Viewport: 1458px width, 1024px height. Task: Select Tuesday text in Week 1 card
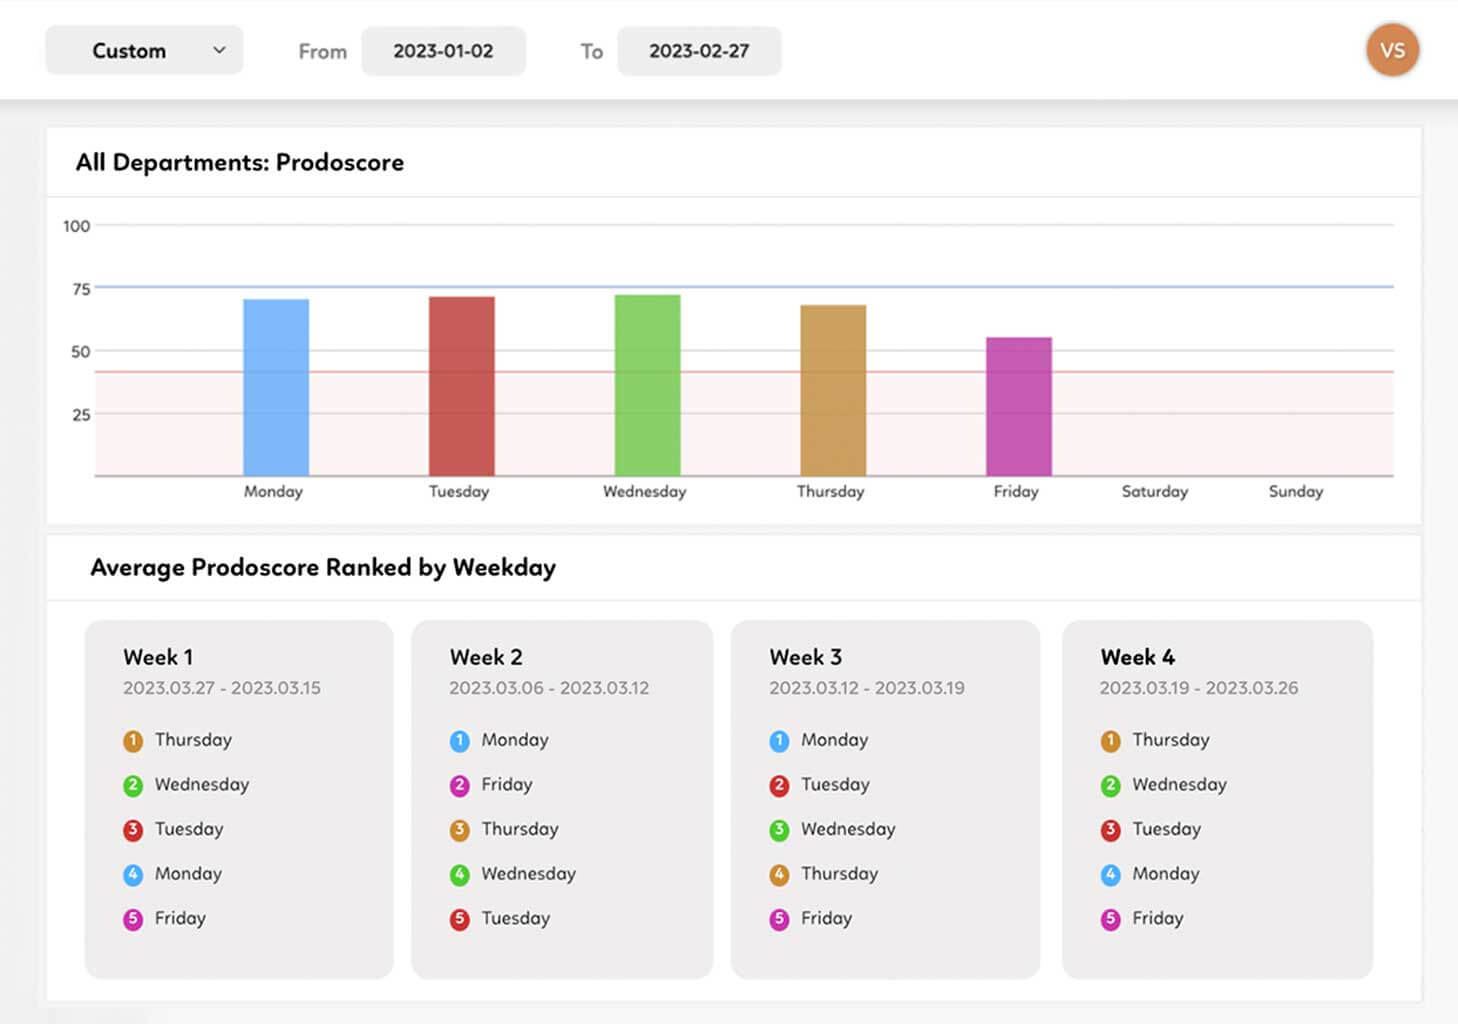(x=189, y=829)
